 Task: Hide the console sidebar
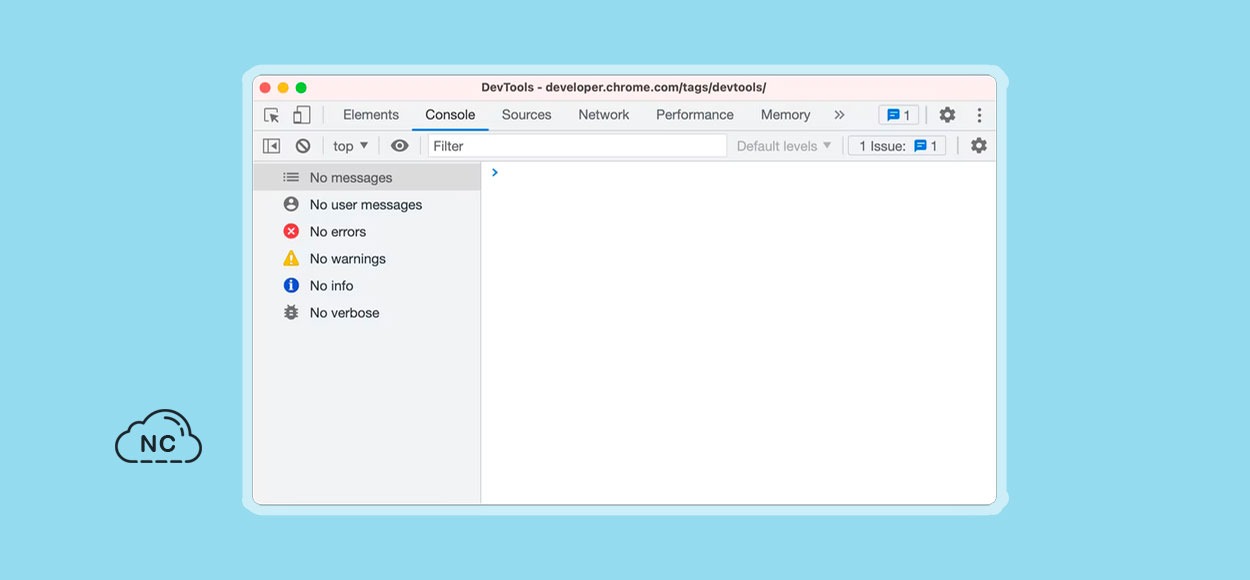coord(271,146)
